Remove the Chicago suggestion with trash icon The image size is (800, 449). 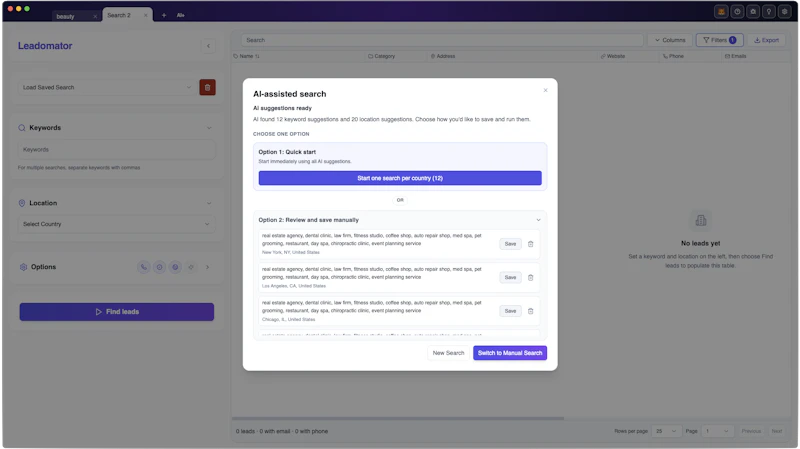(531, 311)
